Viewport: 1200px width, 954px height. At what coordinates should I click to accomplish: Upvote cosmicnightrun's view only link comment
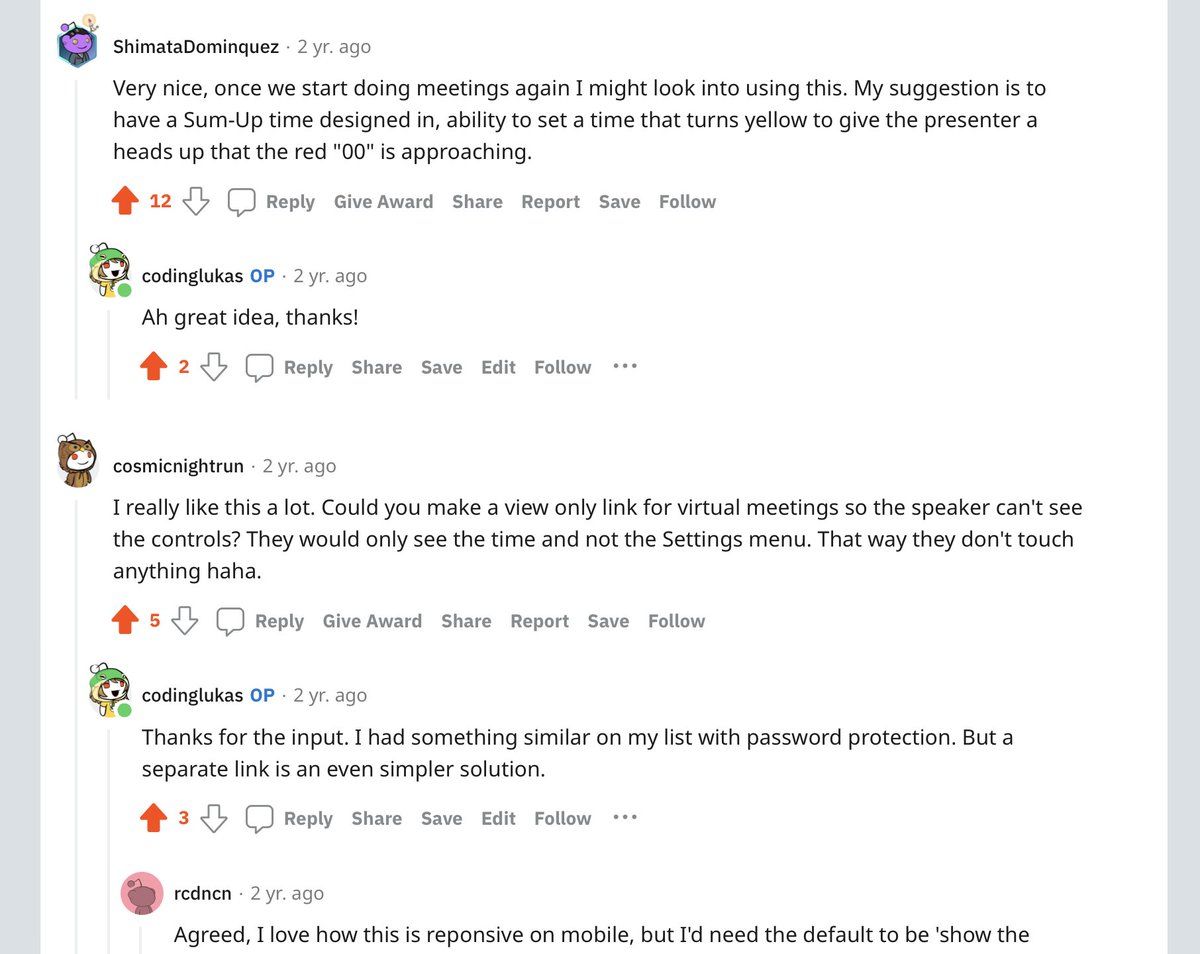pyautogui.click(x=125, y=621)
